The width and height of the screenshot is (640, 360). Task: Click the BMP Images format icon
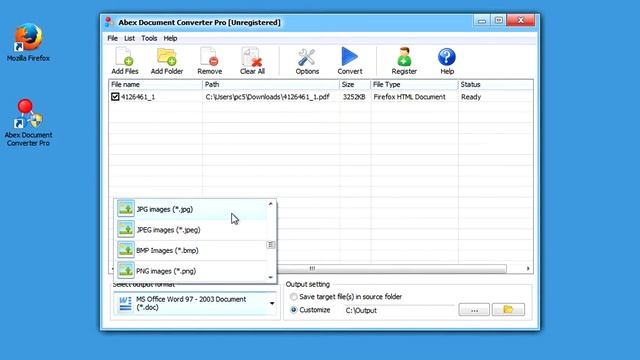coord(126,250)
